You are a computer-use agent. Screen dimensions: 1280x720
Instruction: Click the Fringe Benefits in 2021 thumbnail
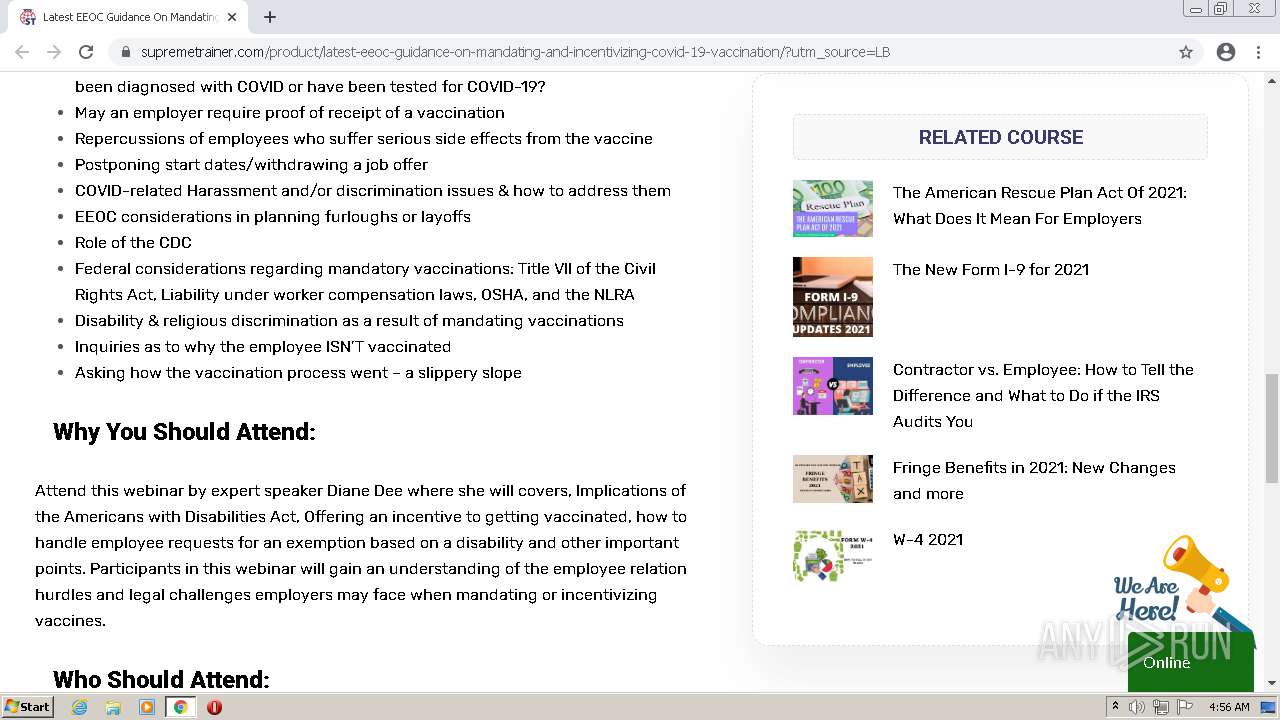pos(833,478)
